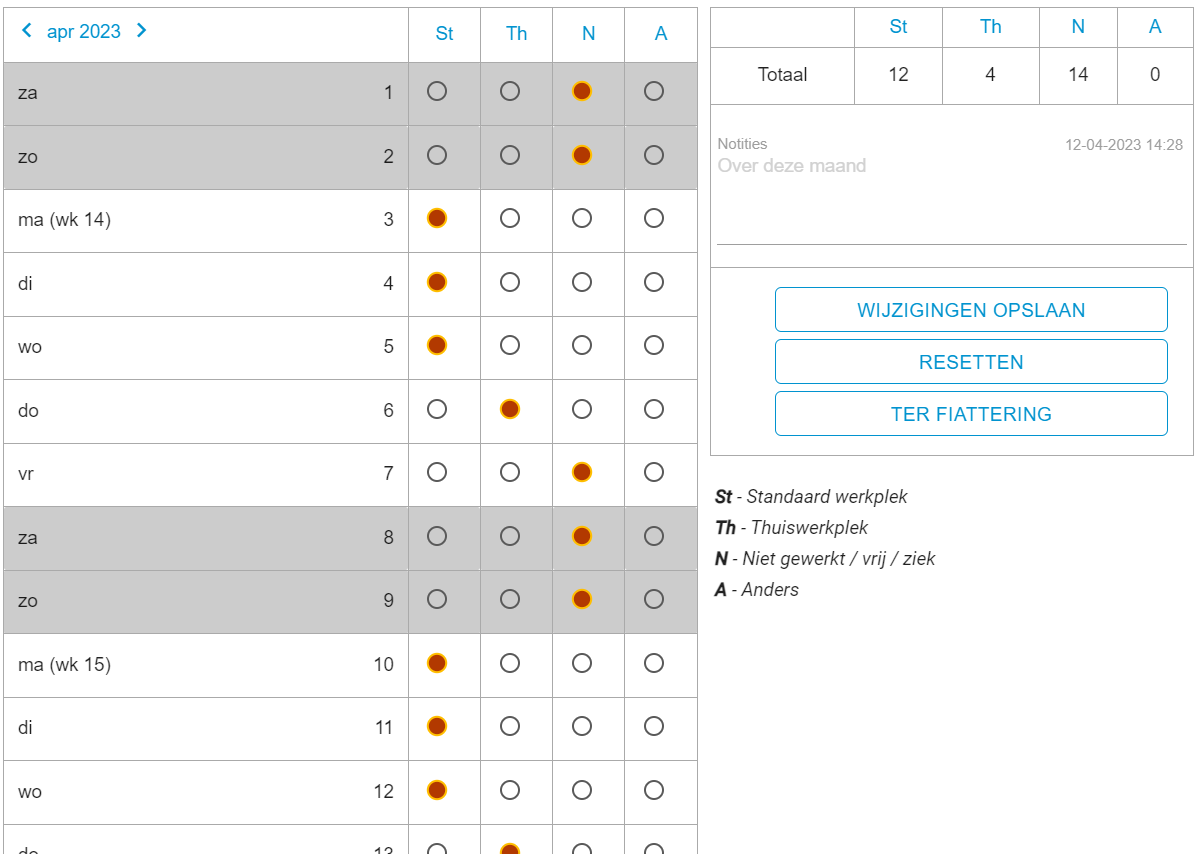The width and height of the screenshot is (1198, 854).
Task: Set Saturday April 8 to Thuiswerkplek
Action: [510, 536]
